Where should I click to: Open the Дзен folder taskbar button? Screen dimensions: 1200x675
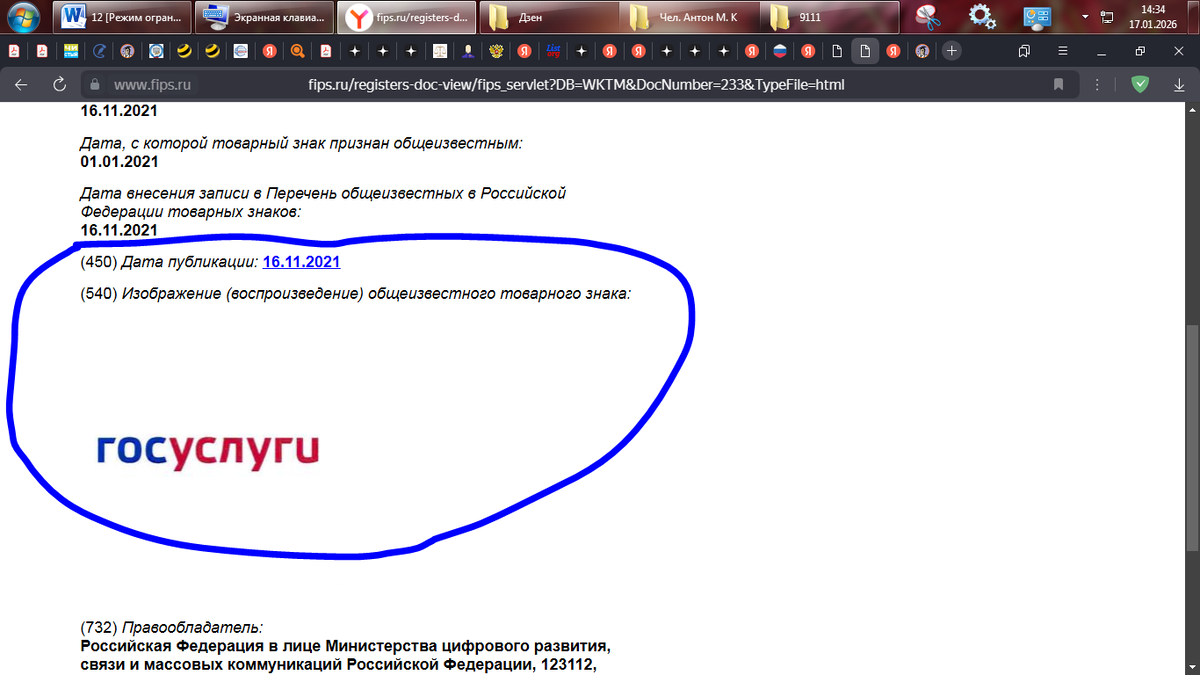click(547, 16)
